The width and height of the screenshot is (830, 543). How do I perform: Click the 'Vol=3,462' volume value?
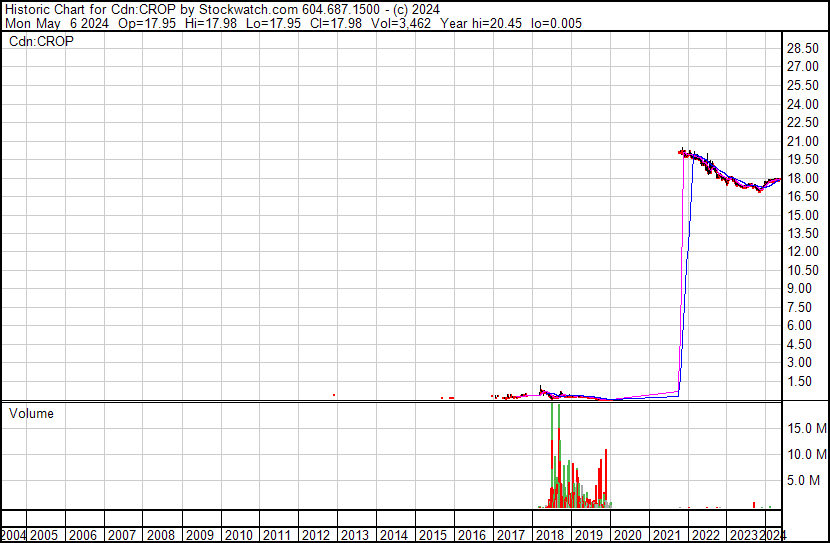401,23
